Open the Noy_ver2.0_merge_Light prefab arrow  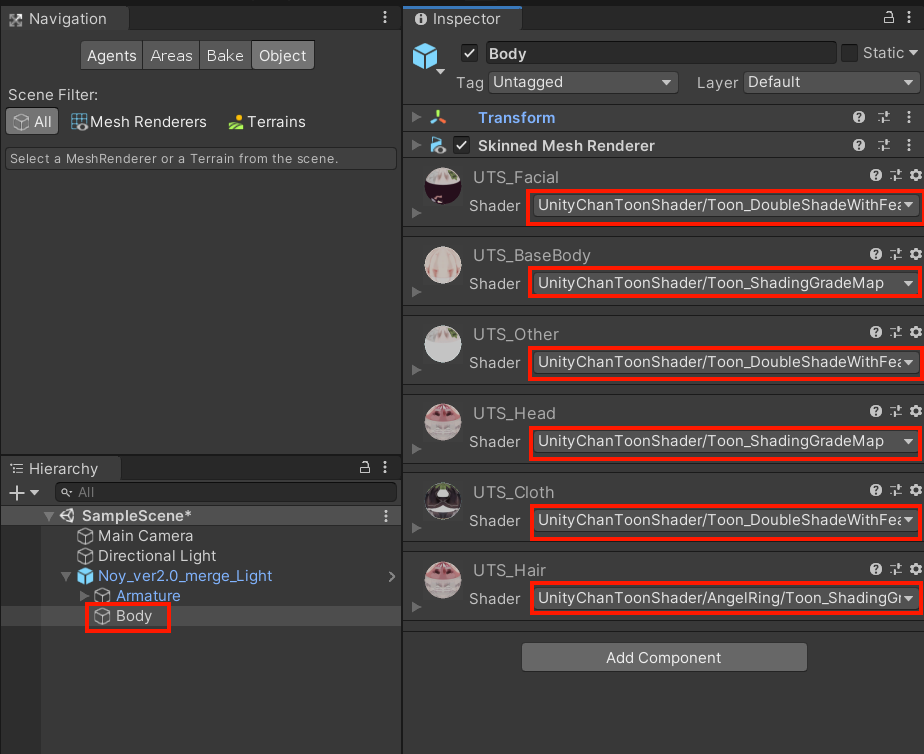(x=391, y=576)
